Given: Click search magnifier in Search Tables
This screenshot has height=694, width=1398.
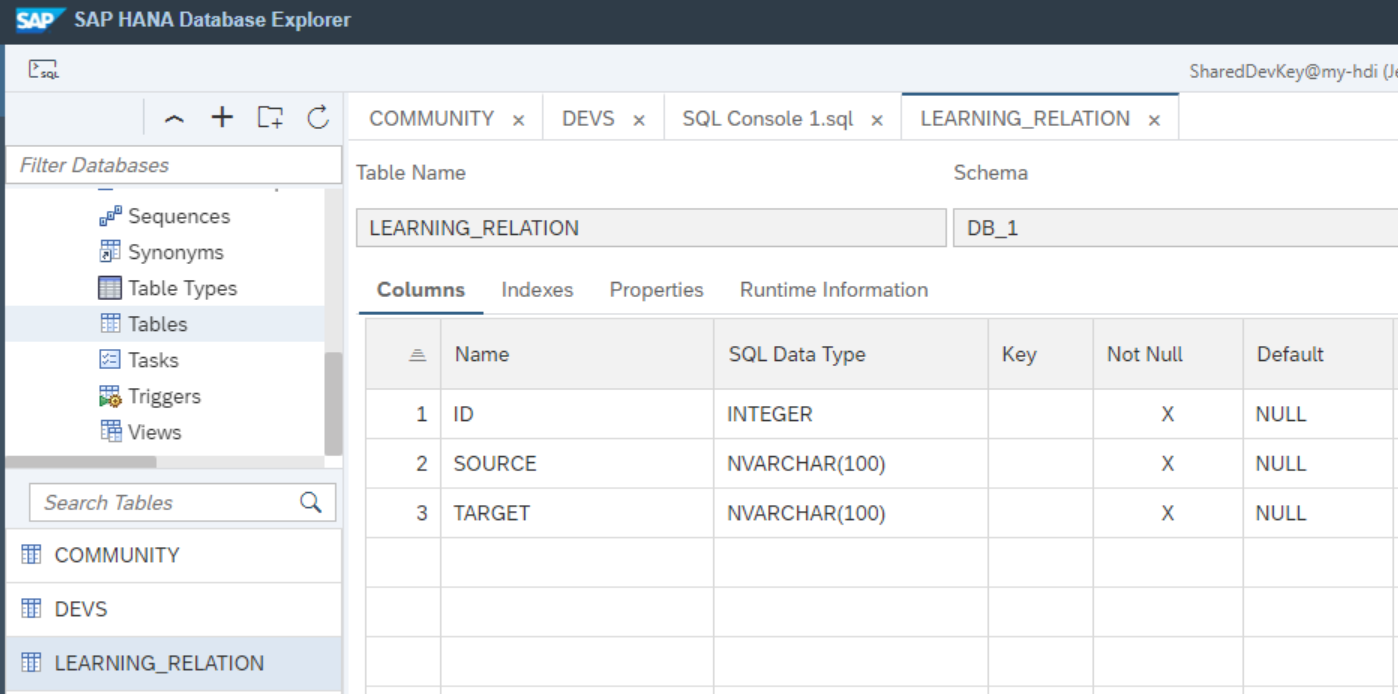Looking at the screenshot, I should pos(311,502).
